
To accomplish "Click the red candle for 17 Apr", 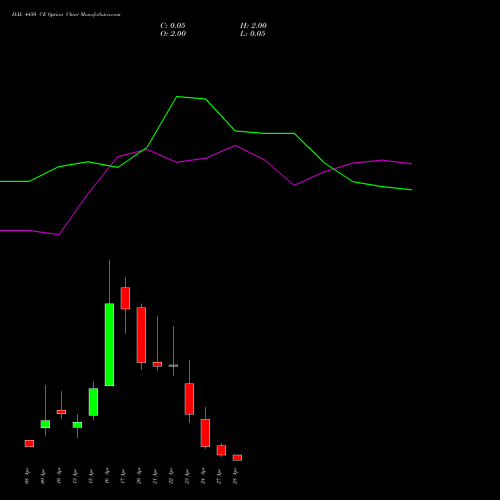I will 125,298.
